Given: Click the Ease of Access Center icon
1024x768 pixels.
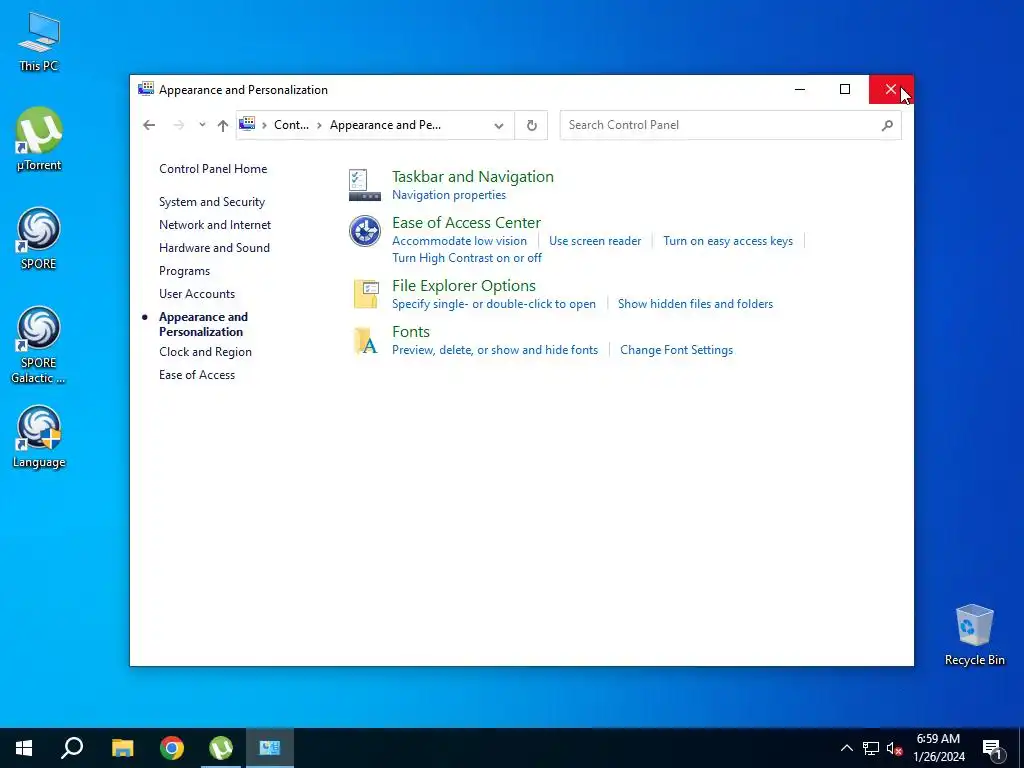Looking at the screenshot, I should (x=364, y=231).
